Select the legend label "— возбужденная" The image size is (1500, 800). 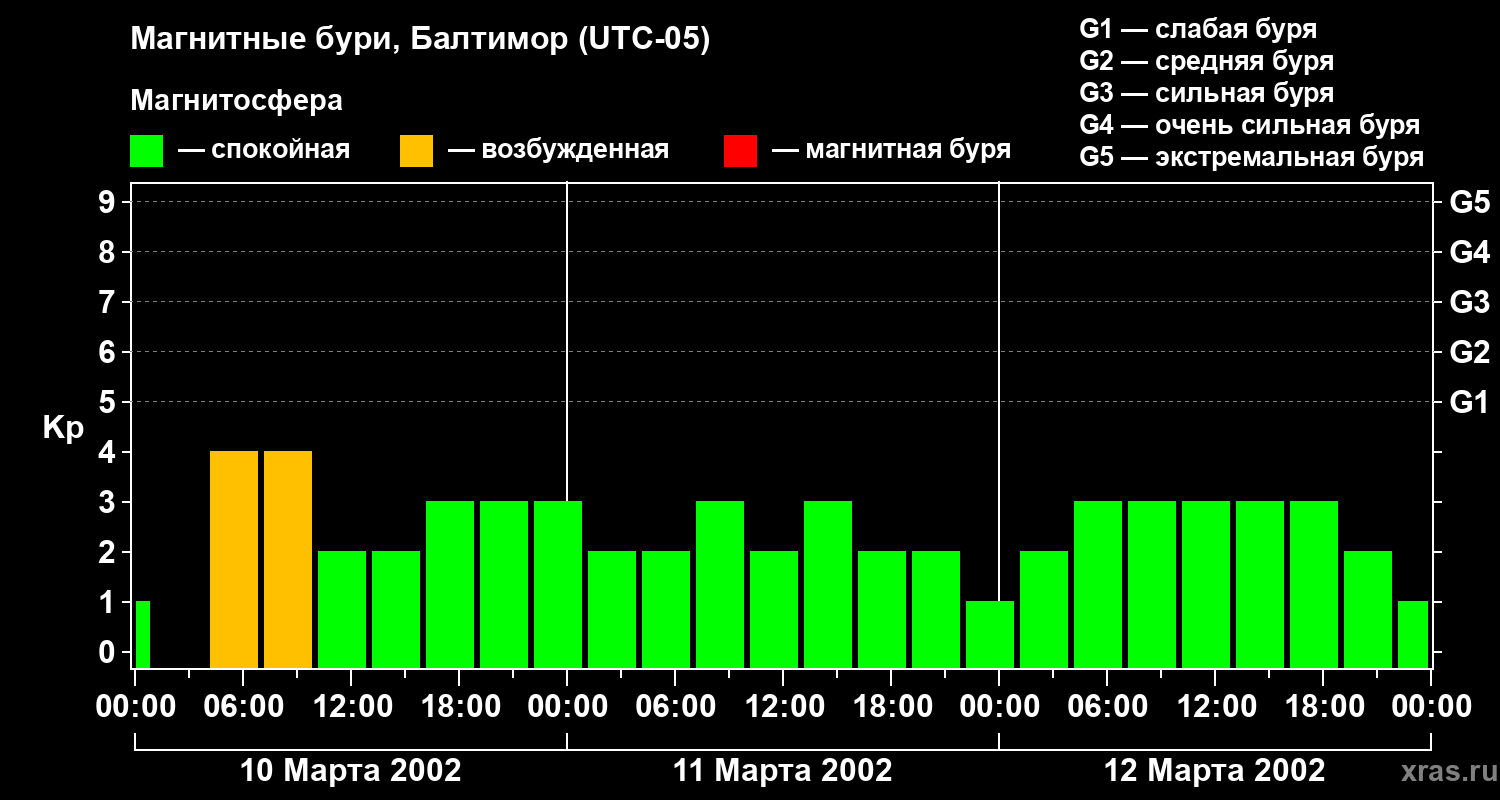[558, 150]
